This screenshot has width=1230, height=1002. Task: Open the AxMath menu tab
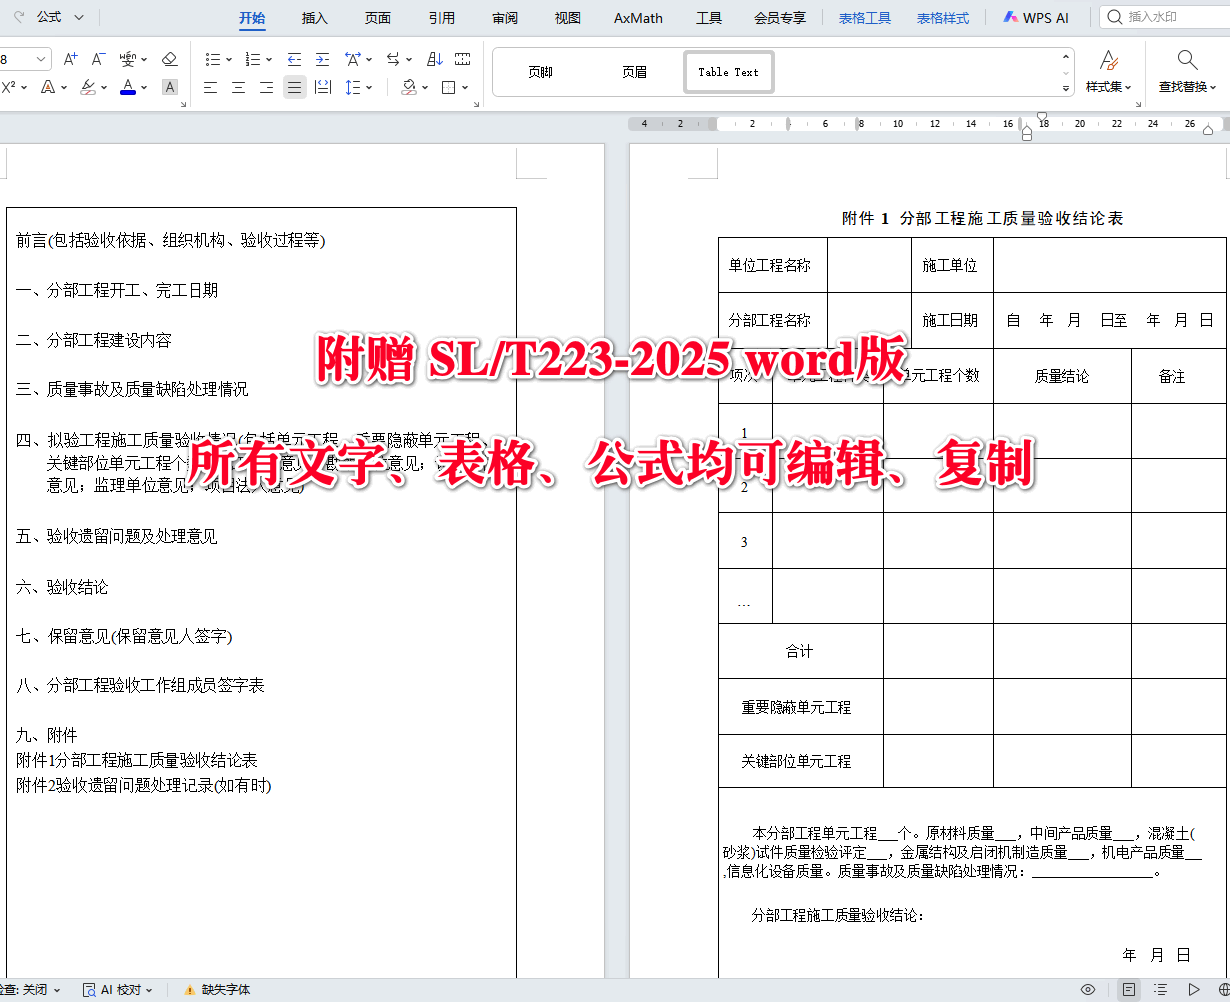tap(637, 17)
